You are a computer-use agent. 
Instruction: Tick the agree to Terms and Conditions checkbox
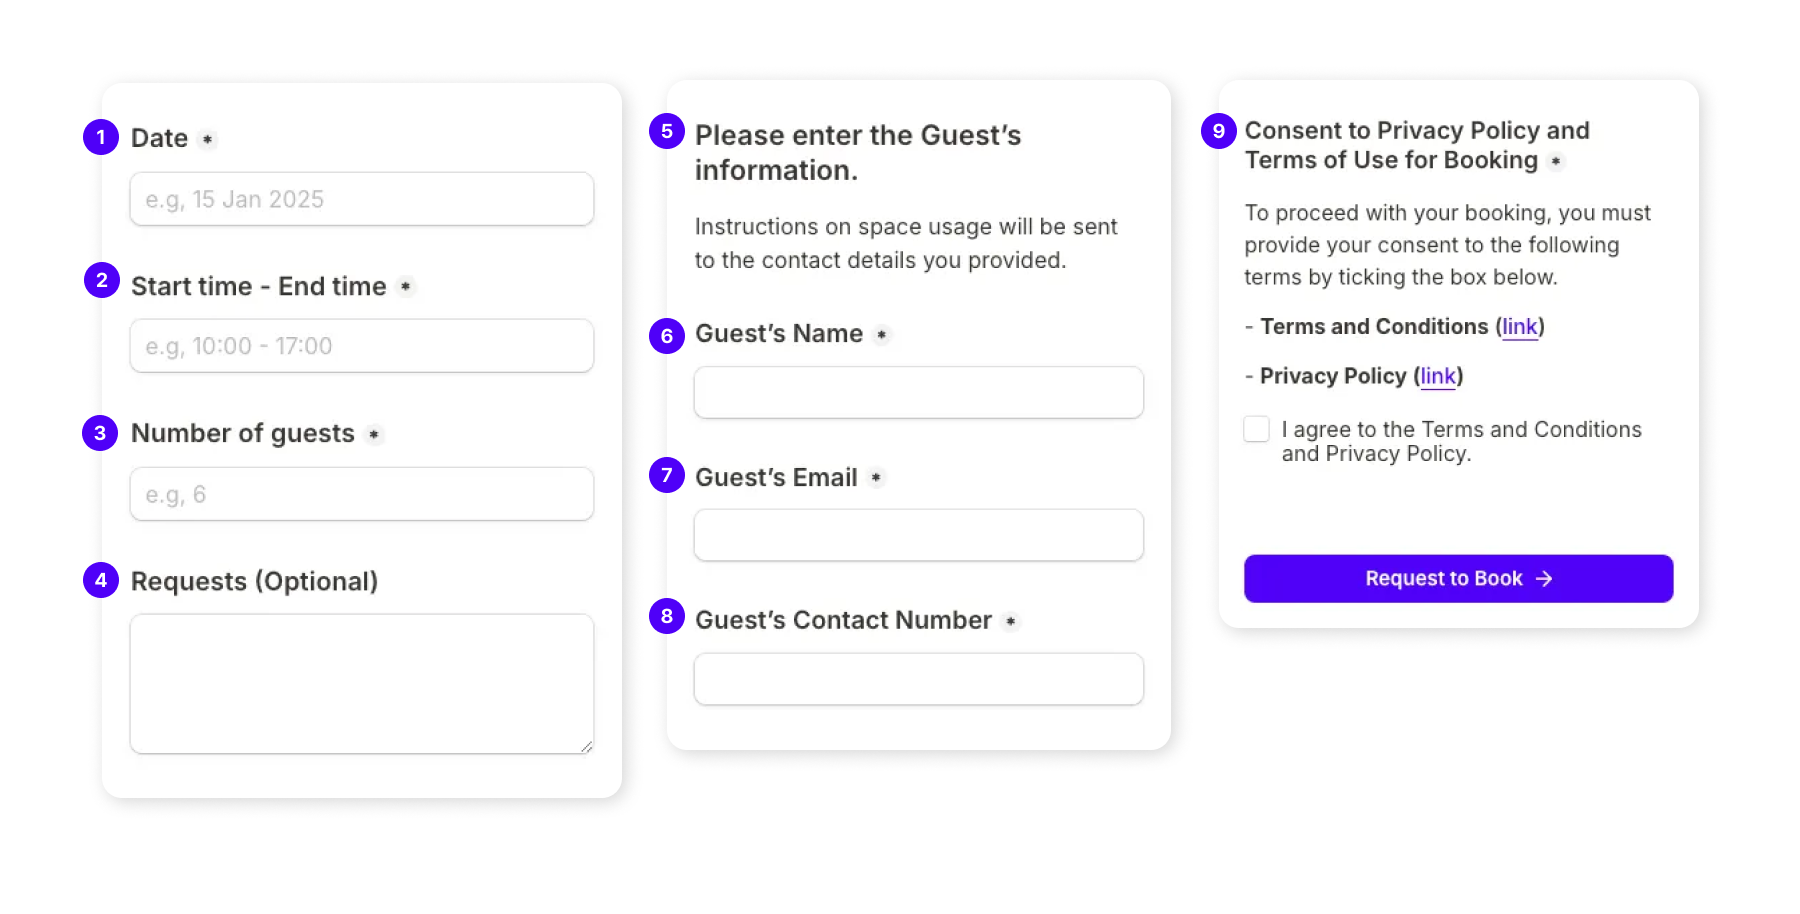coord(1257,429)
